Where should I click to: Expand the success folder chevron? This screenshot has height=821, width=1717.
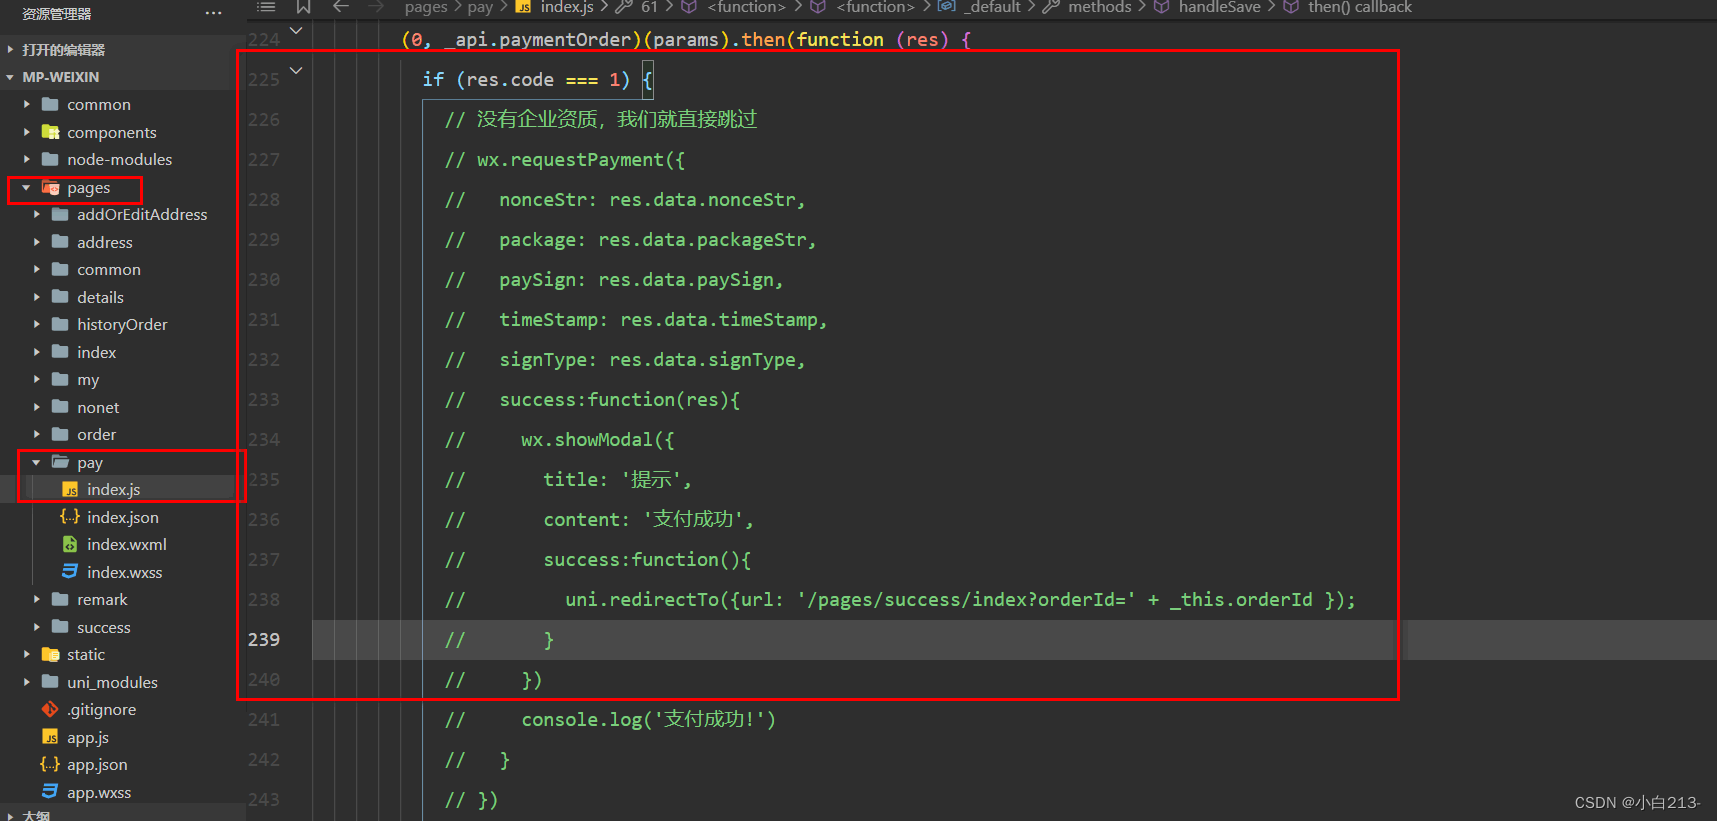tap(36, 627)
